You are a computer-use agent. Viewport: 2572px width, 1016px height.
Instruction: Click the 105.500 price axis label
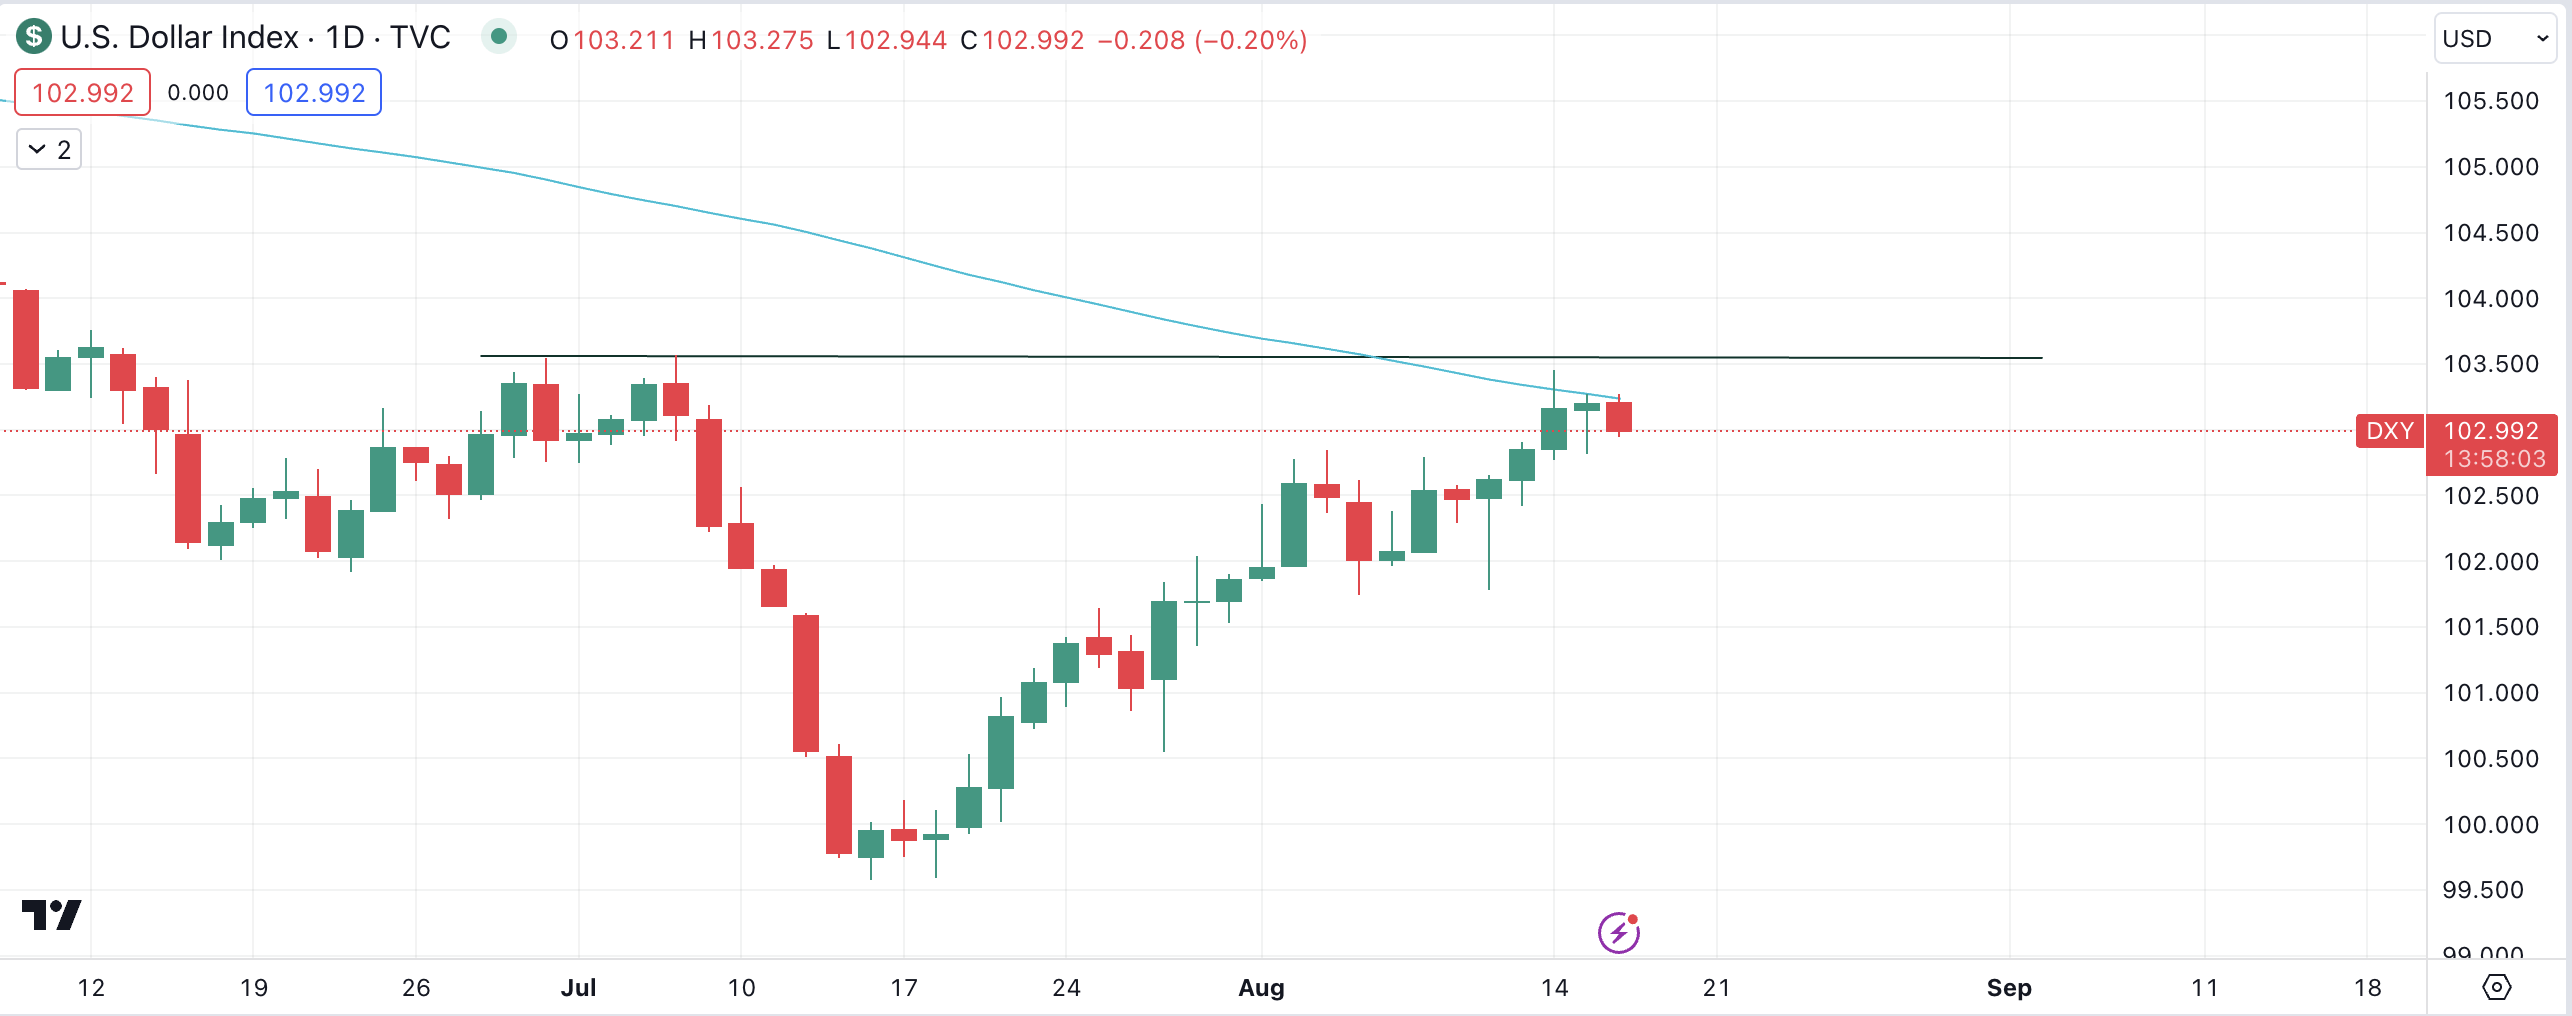coord(2491,101)
